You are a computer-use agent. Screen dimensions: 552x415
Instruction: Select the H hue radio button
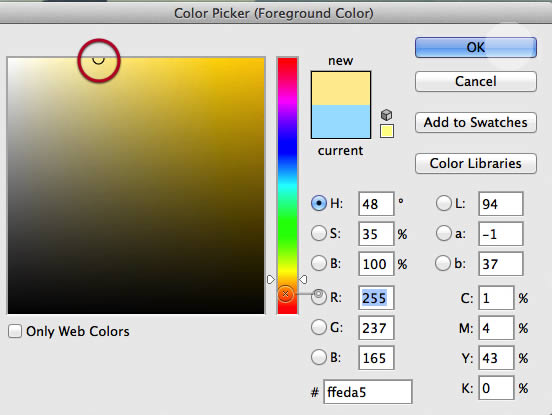tap(319, 203)
